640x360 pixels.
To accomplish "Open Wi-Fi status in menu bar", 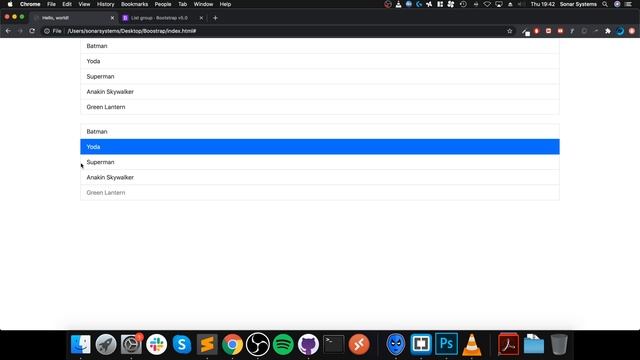I will tap(487, 4).
